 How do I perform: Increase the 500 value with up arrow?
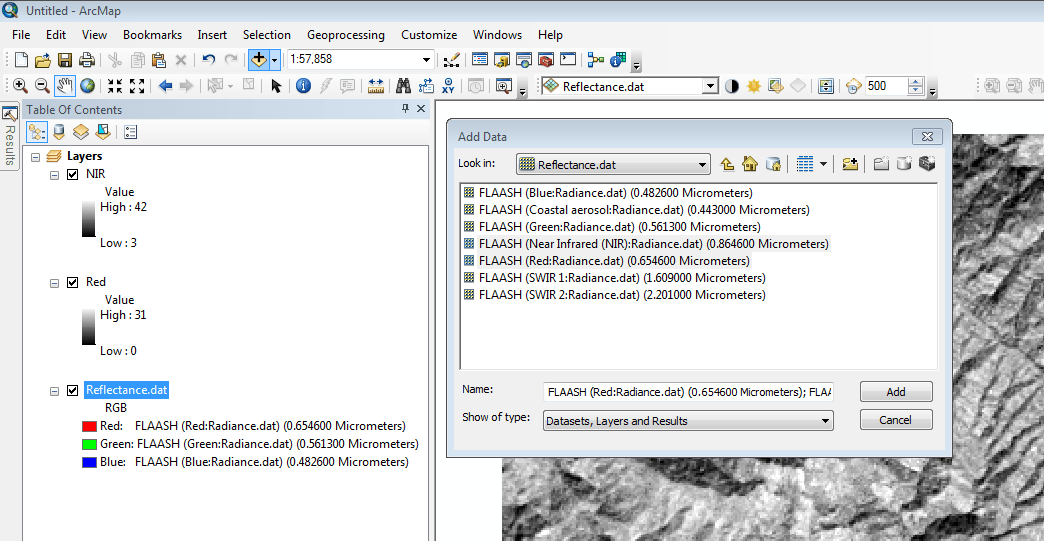pos(916,82)
